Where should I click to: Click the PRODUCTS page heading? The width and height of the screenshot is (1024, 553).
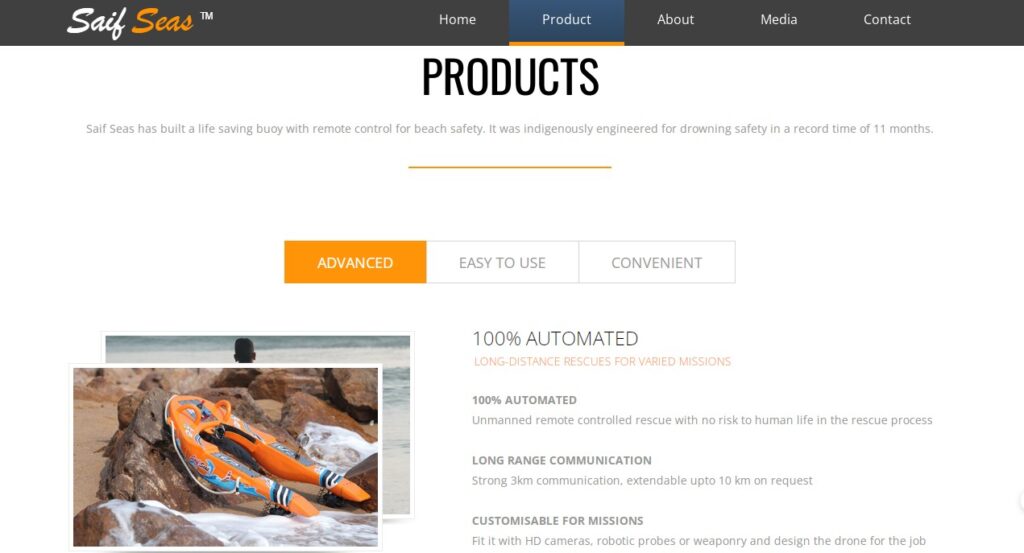point(510,76)
